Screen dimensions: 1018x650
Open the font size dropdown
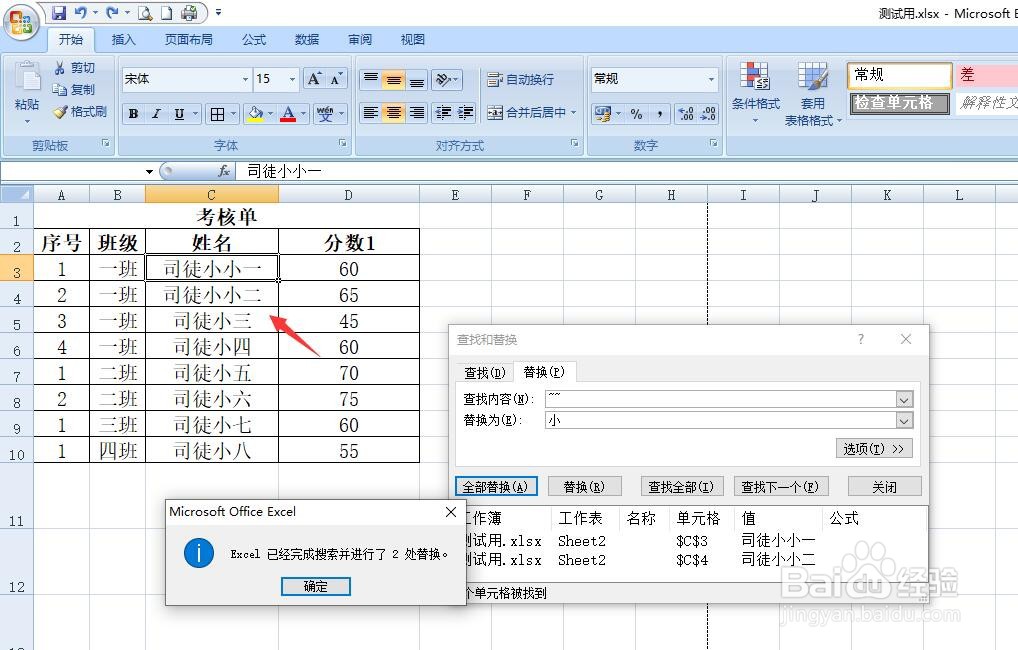click(x=292, y=79)
